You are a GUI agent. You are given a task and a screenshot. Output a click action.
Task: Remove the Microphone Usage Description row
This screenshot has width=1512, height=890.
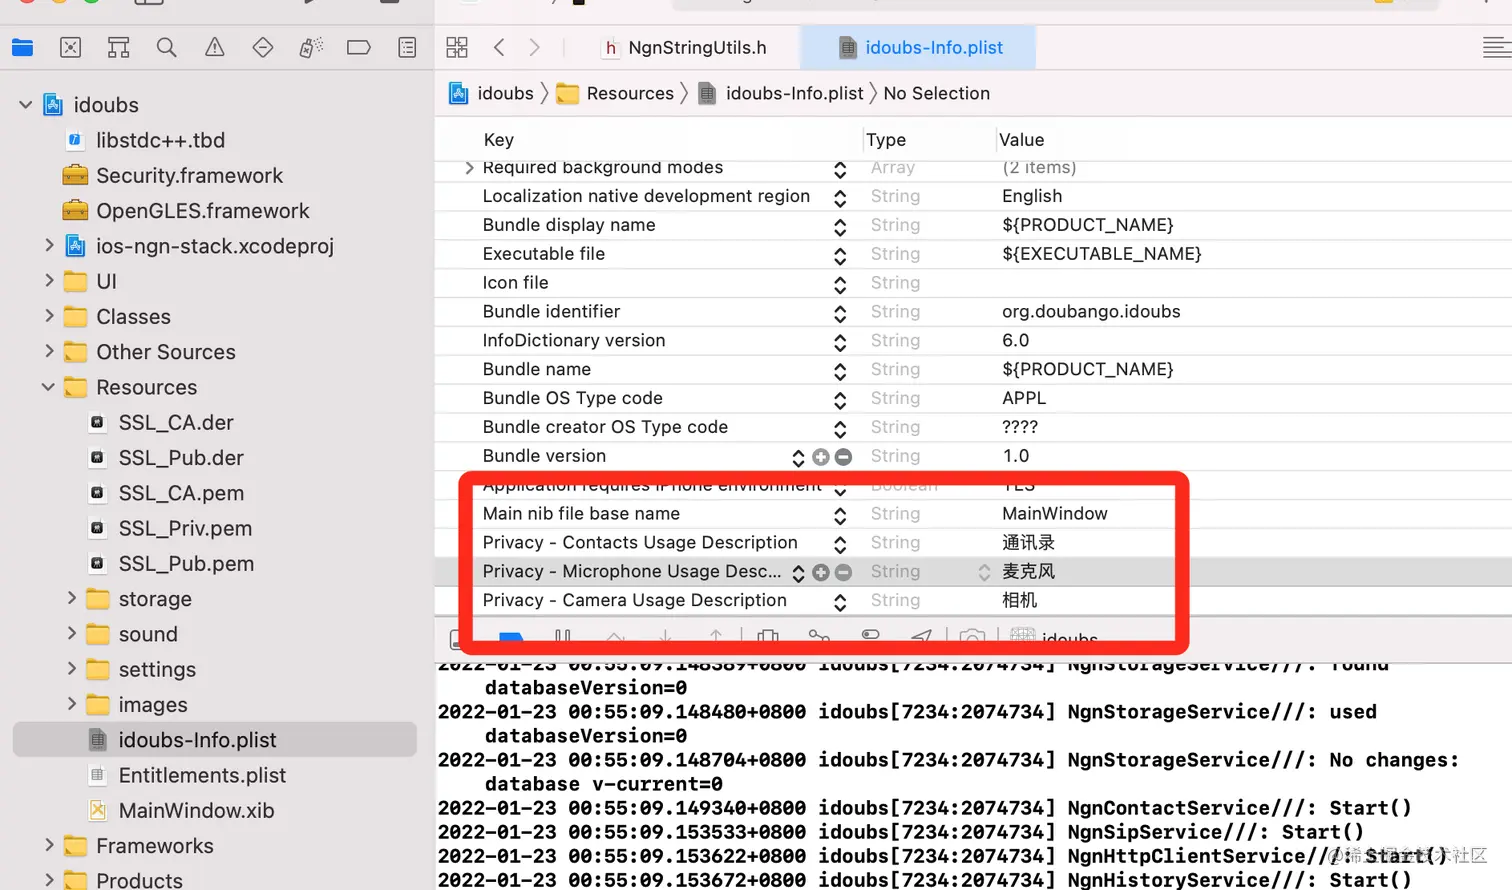click(x=843, y=572)
